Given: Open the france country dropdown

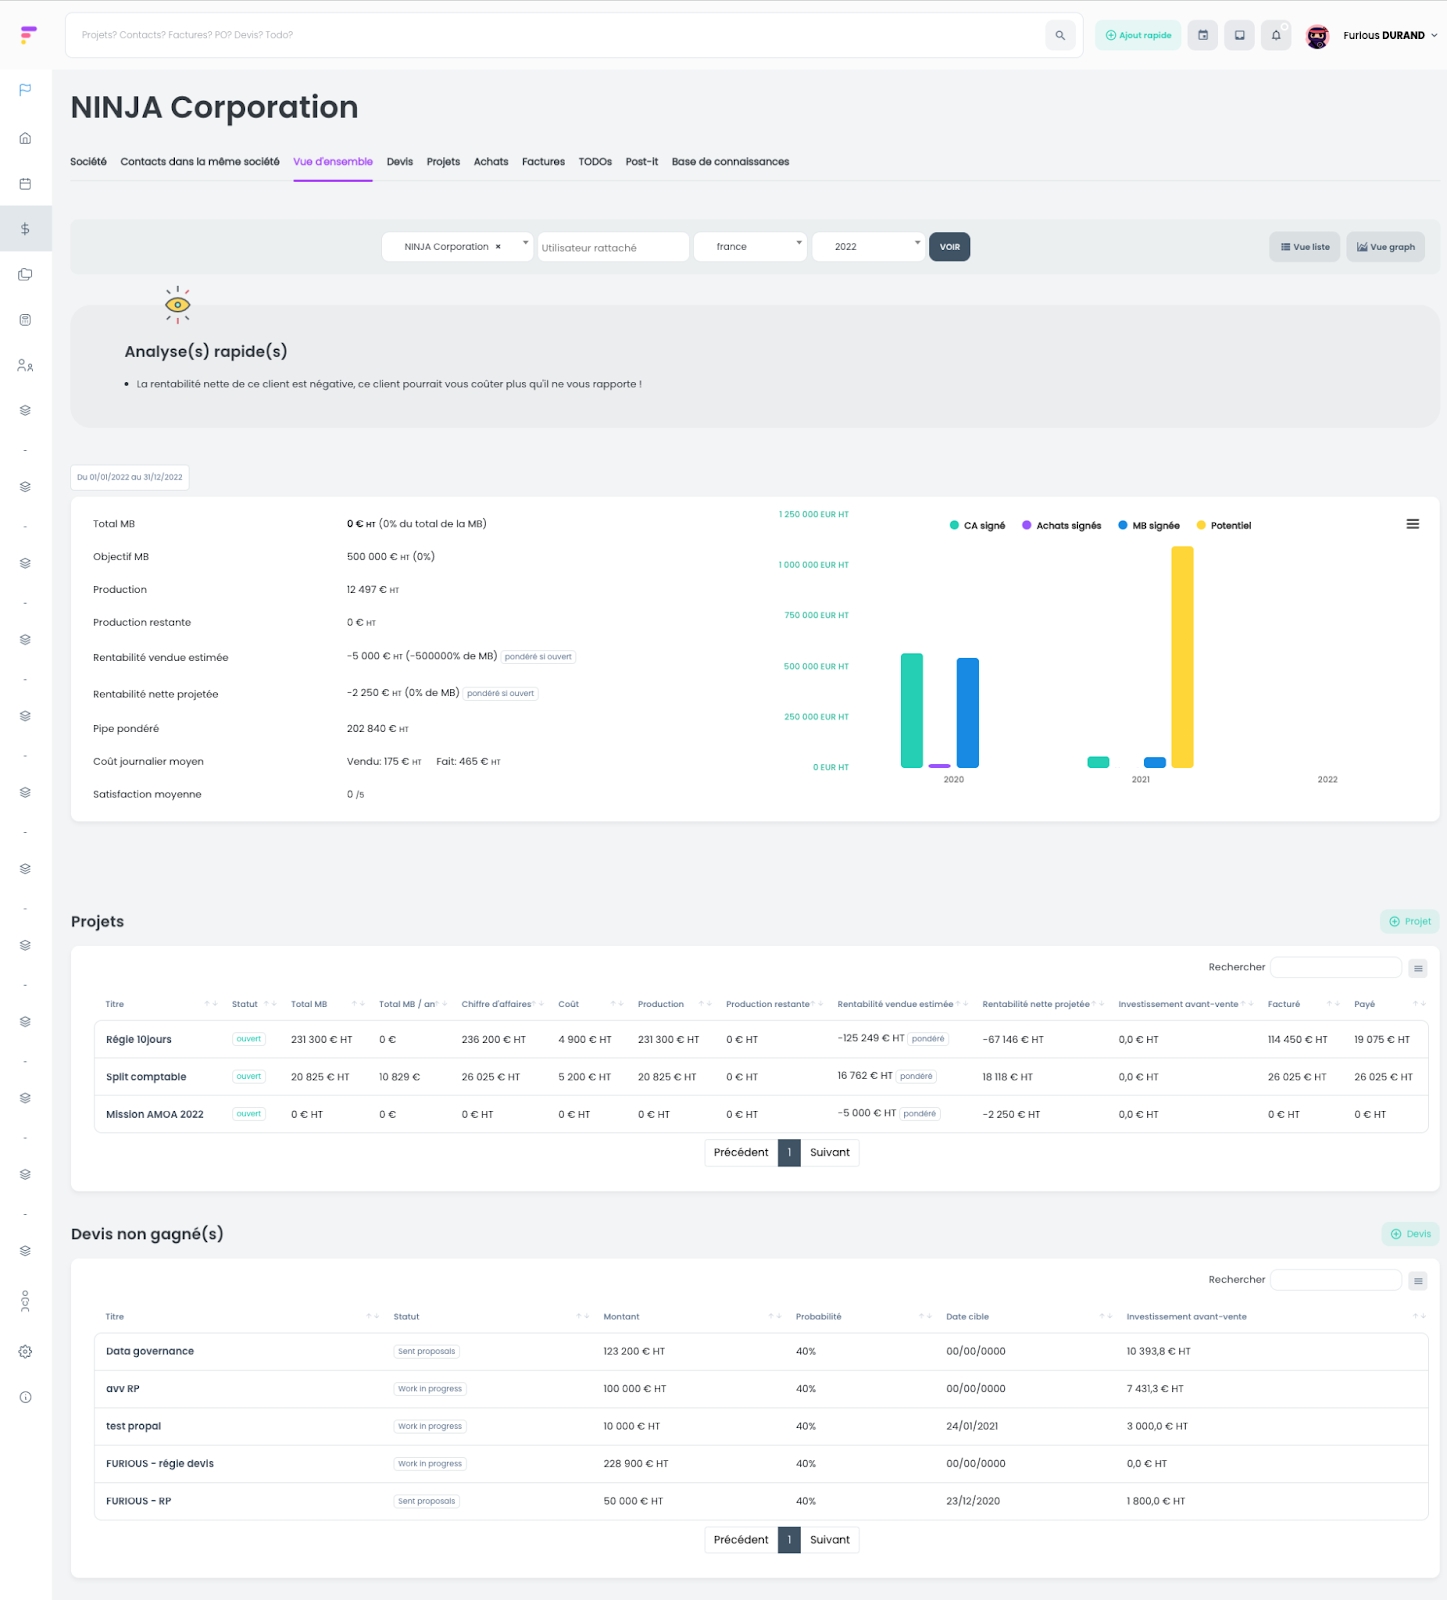Looking at the screenshot, I should (x=750, y=247).
